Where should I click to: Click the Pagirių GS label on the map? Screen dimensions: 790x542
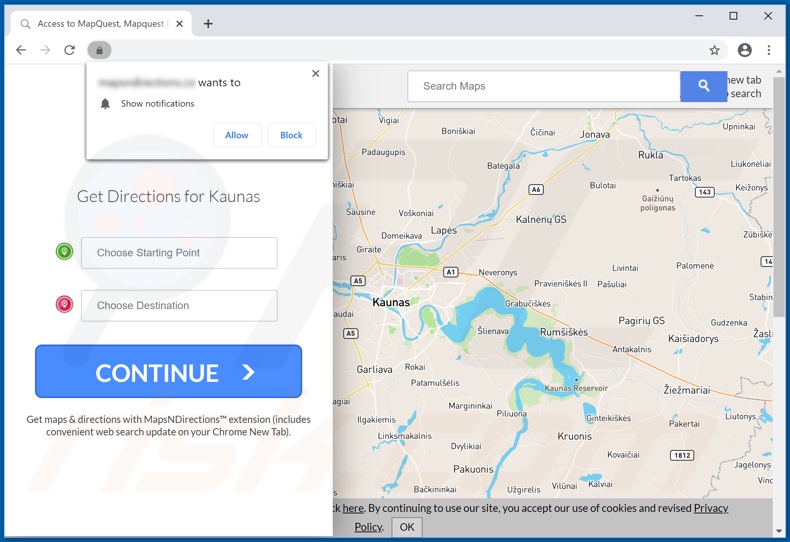[x=641, y=320]
